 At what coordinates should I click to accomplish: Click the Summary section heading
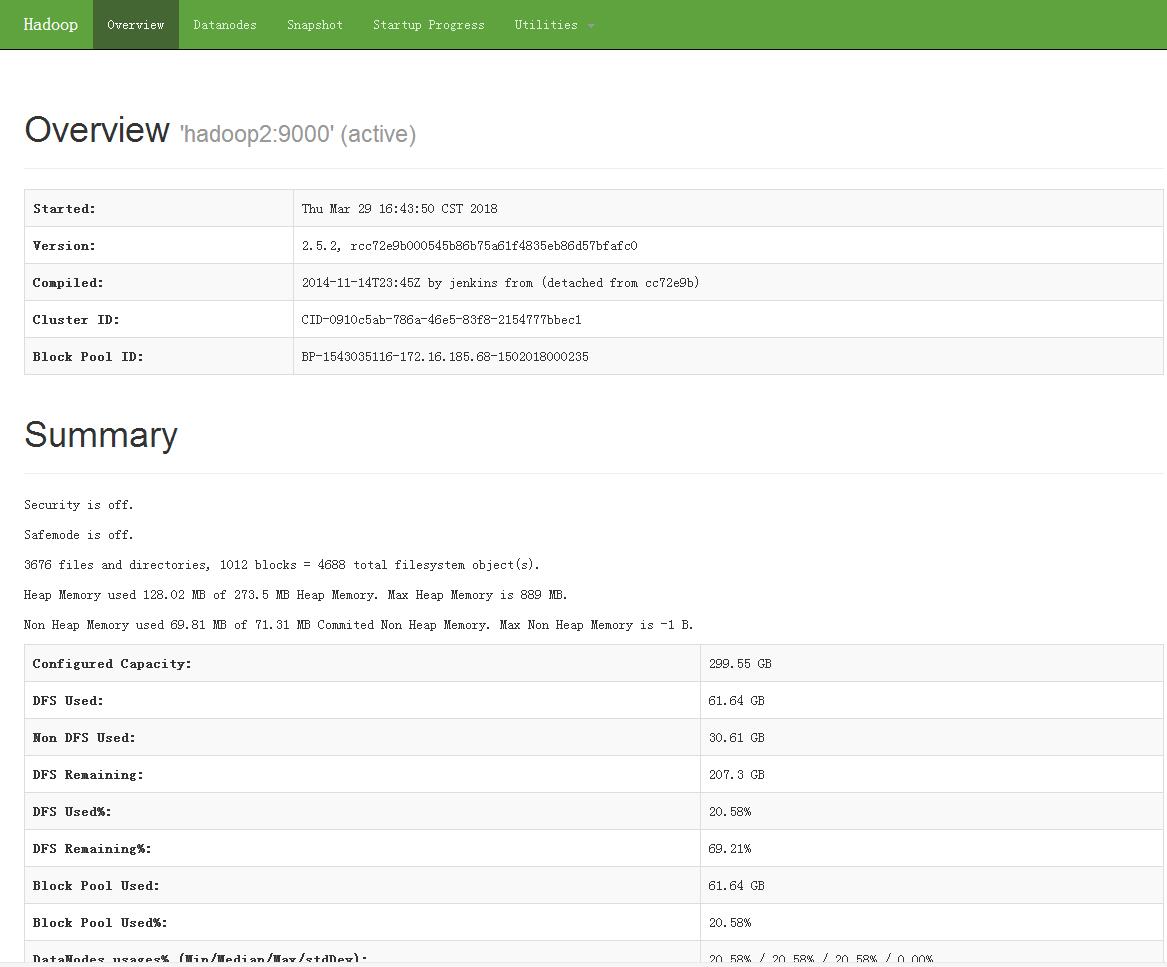click(x=101, y=435)
